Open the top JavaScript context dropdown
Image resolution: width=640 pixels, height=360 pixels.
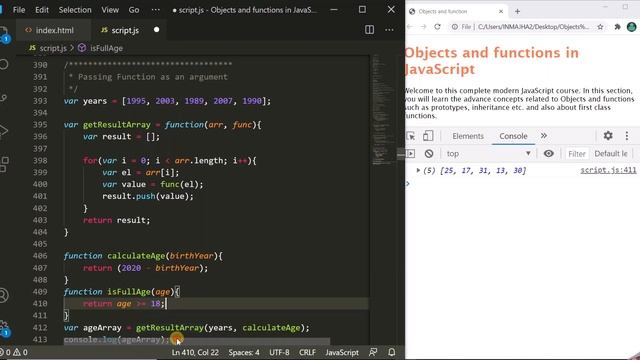[488, 154]
